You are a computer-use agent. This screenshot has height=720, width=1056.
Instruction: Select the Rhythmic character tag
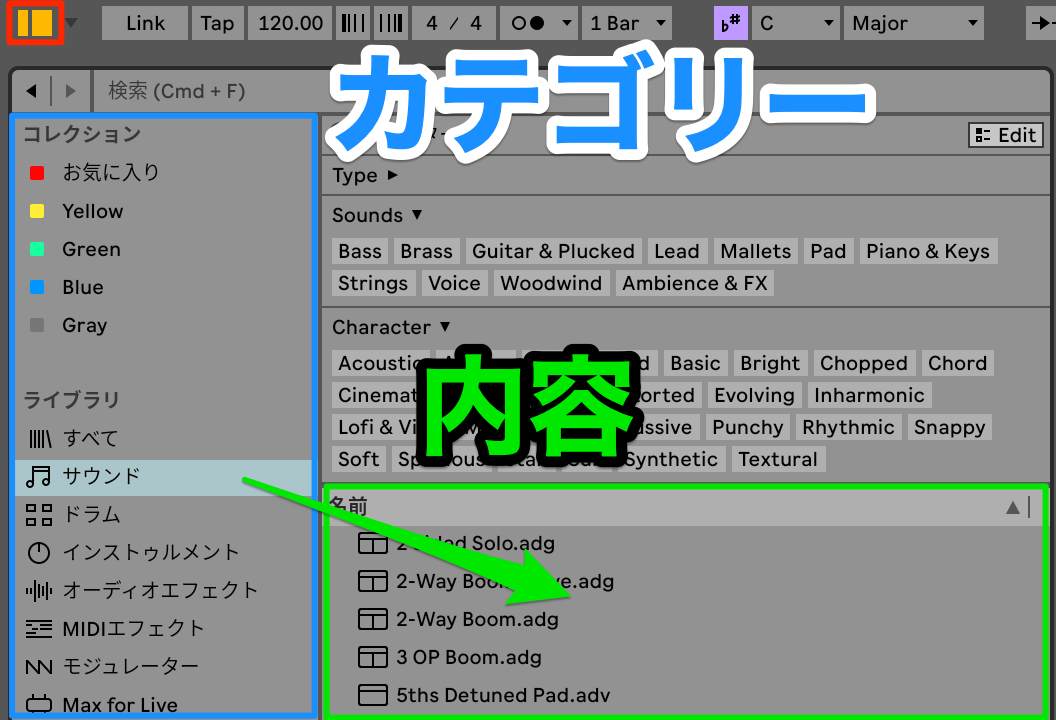(849, 427)
